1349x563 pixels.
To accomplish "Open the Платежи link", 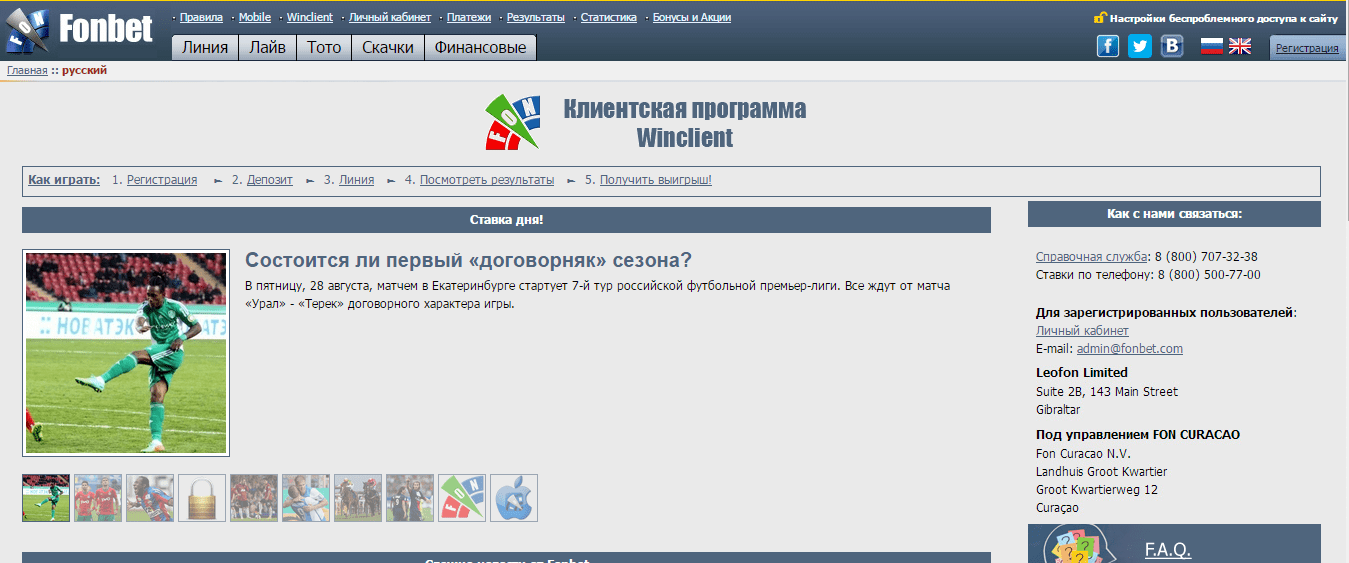I will [x=469, y=17].
